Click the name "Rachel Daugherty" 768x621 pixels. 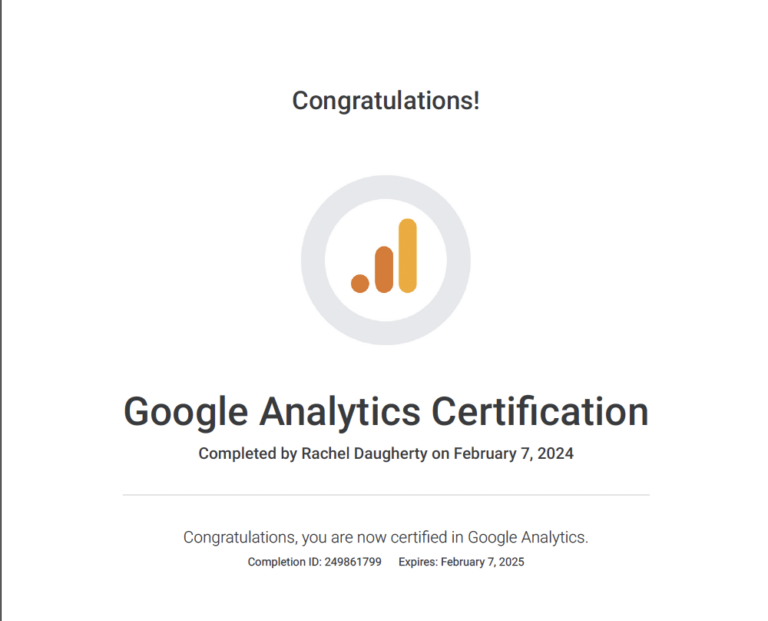tap(364, 454)
